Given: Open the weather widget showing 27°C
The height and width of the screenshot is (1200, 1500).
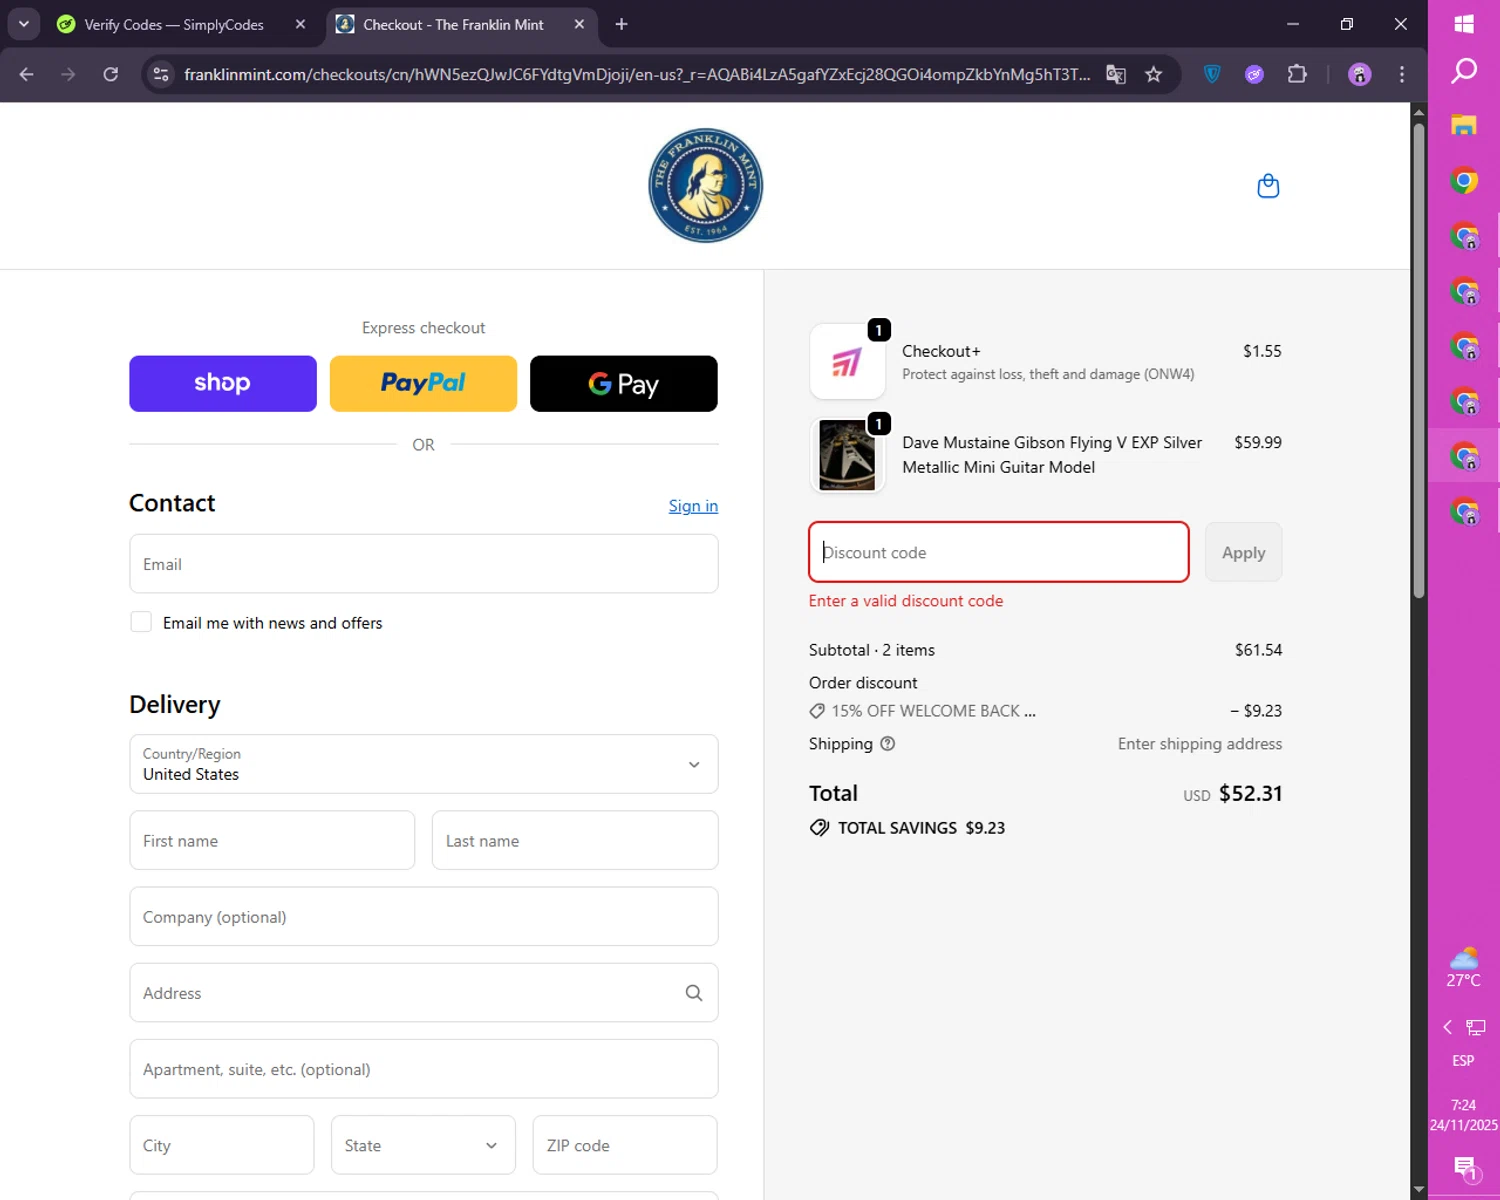Looking at the screenshot, I should [x=1464, y=967].
